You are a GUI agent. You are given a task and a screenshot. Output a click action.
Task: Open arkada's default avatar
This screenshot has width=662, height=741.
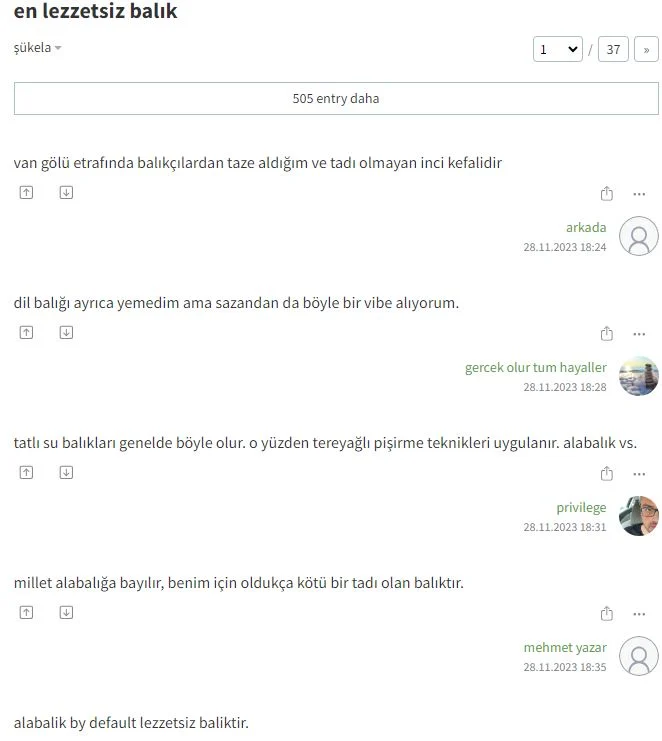point(639,236)
